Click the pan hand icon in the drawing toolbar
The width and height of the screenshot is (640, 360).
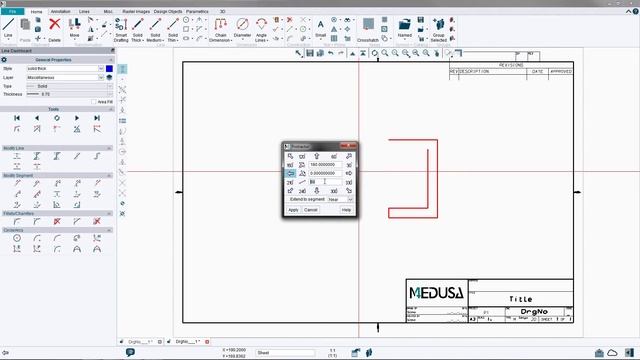437,53
